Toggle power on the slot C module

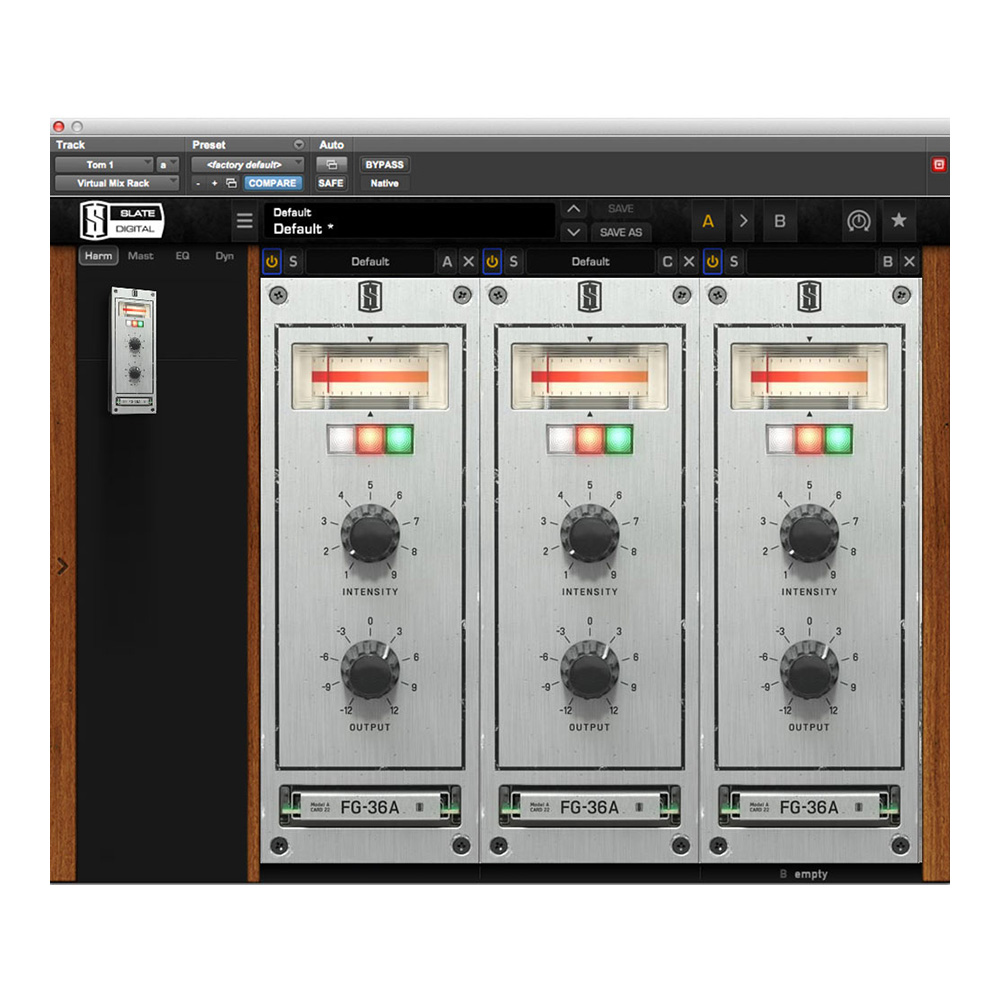pyautogui.click(x=492, y=261)
